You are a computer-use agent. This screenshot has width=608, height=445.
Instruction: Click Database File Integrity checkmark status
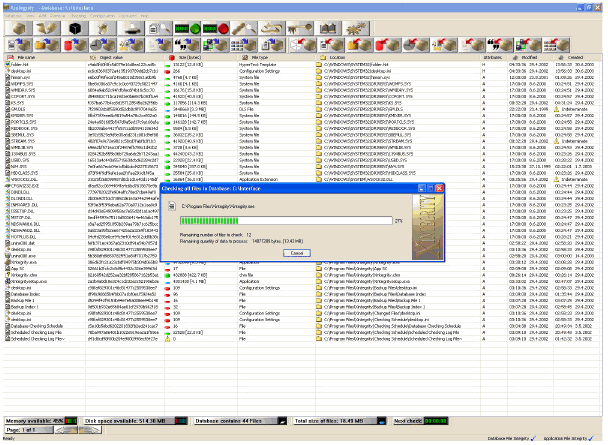(512, 438)
